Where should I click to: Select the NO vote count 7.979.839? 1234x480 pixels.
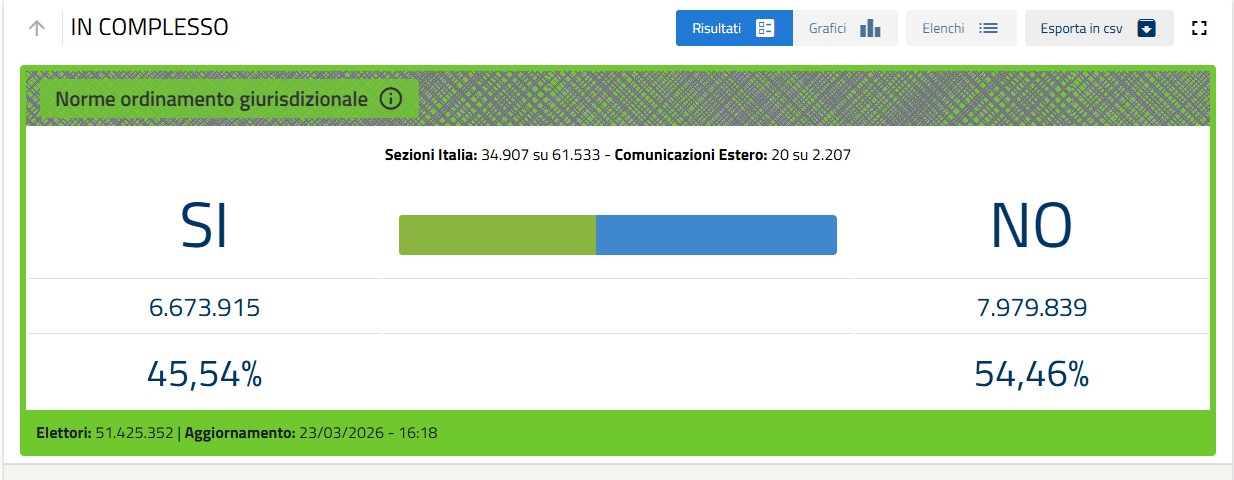click(1031, 308)
